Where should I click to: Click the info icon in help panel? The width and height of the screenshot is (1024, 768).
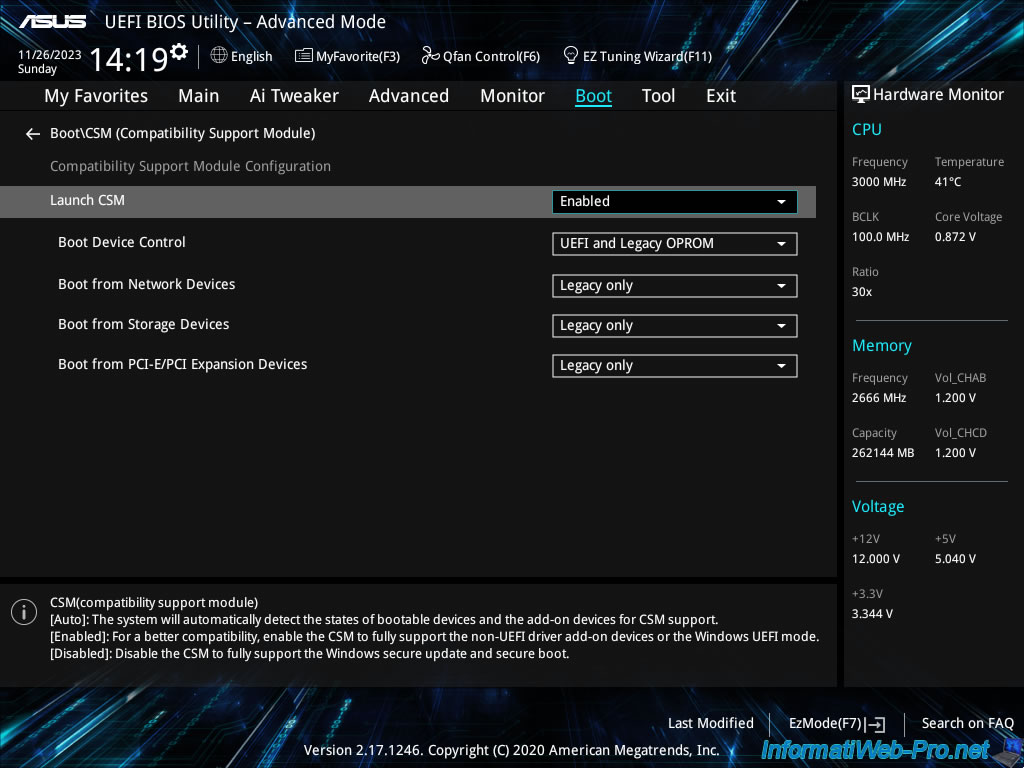click(x=24, y=612)
